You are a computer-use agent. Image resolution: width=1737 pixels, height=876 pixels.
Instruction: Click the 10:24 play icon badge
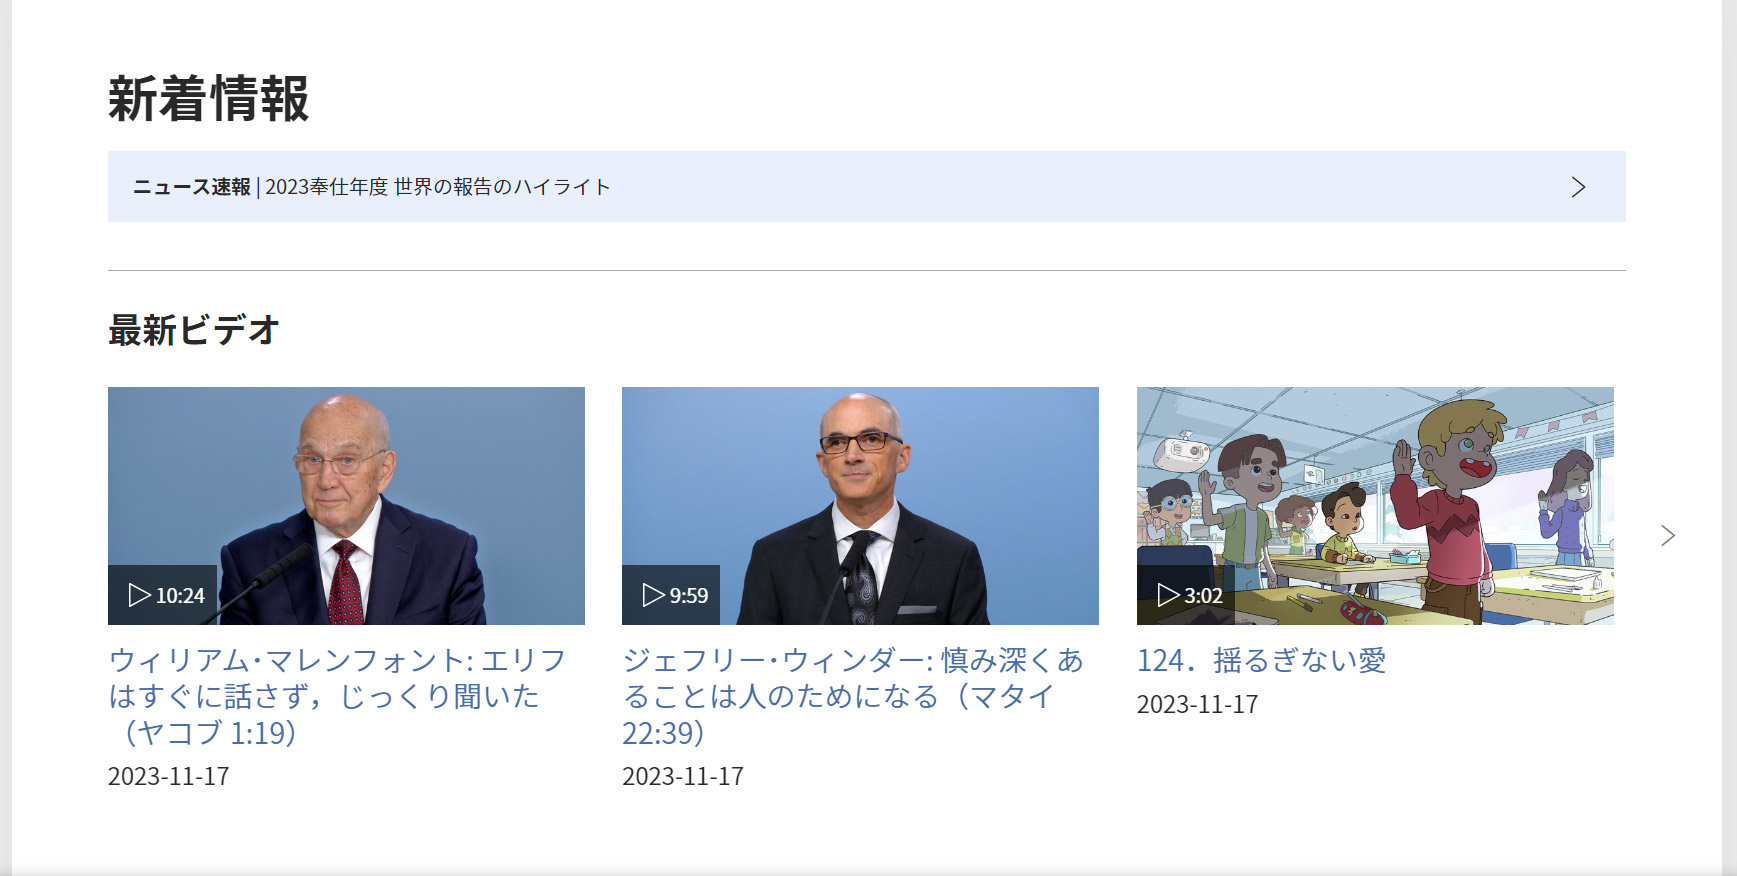pyautogui.click(x=163, y=595)
